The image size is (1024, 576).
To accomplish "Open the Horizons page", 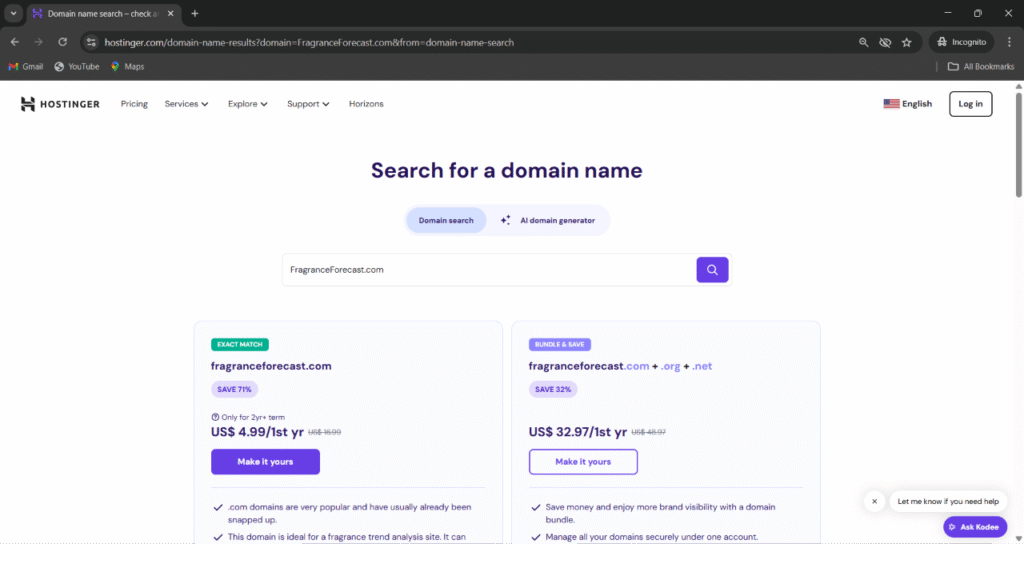I will [366, 104].
